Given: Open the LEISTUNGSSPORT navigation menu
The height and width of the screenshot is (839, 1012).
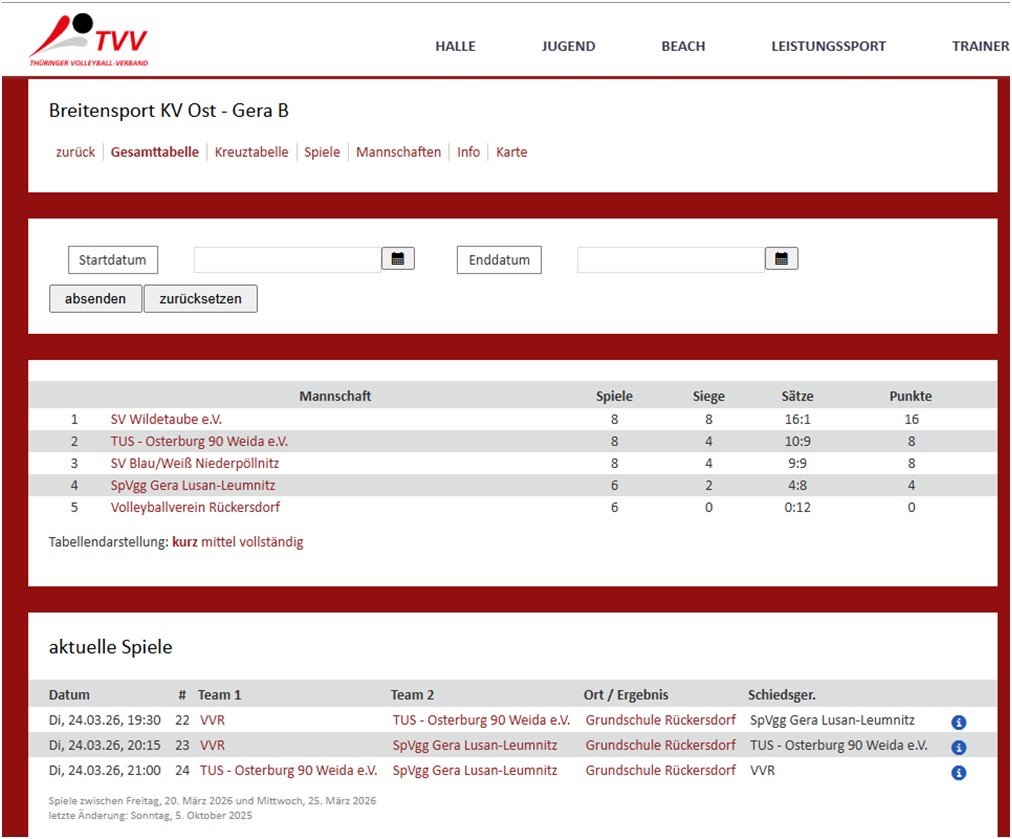Looking at the screenshot, I should pos(828,46).
